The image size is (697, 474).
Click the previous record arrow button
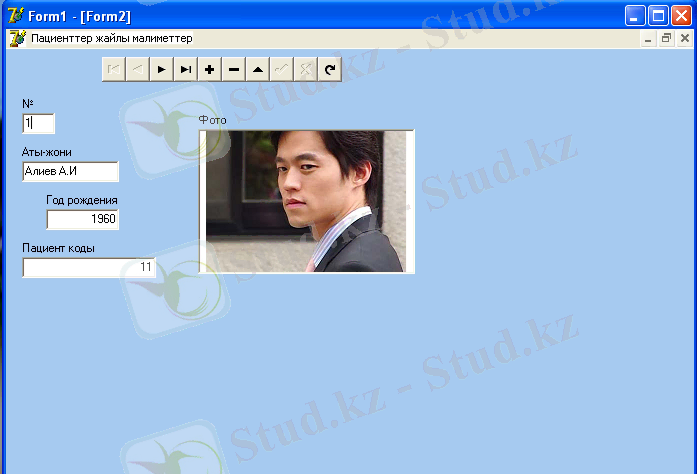tap(137, 69)
